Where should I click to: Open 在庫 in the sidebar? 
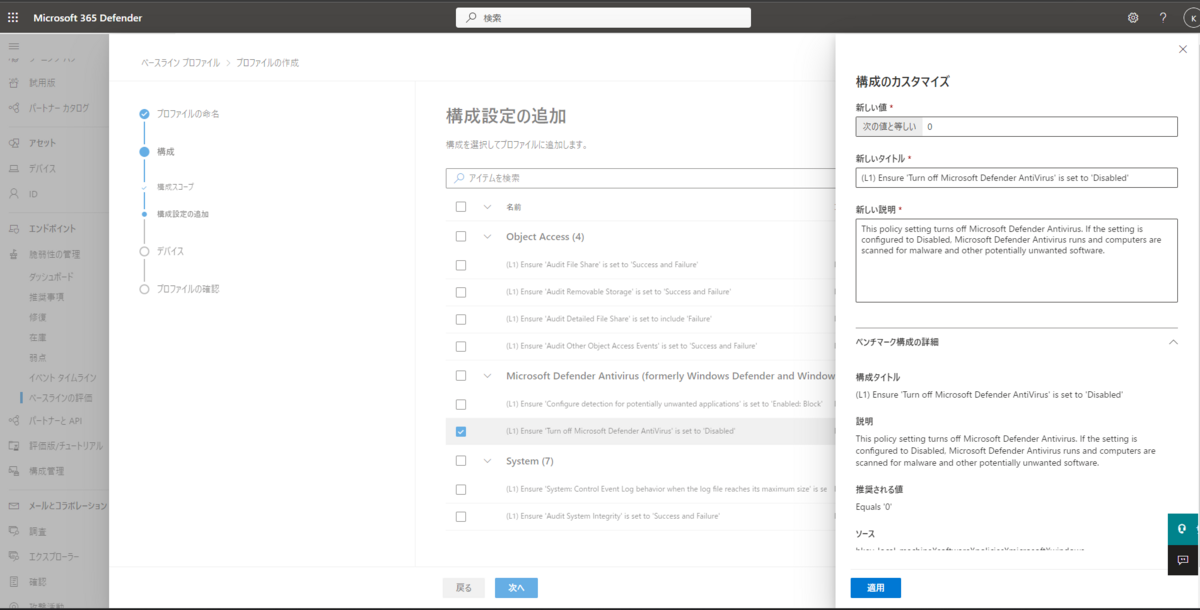pos(37,337)
